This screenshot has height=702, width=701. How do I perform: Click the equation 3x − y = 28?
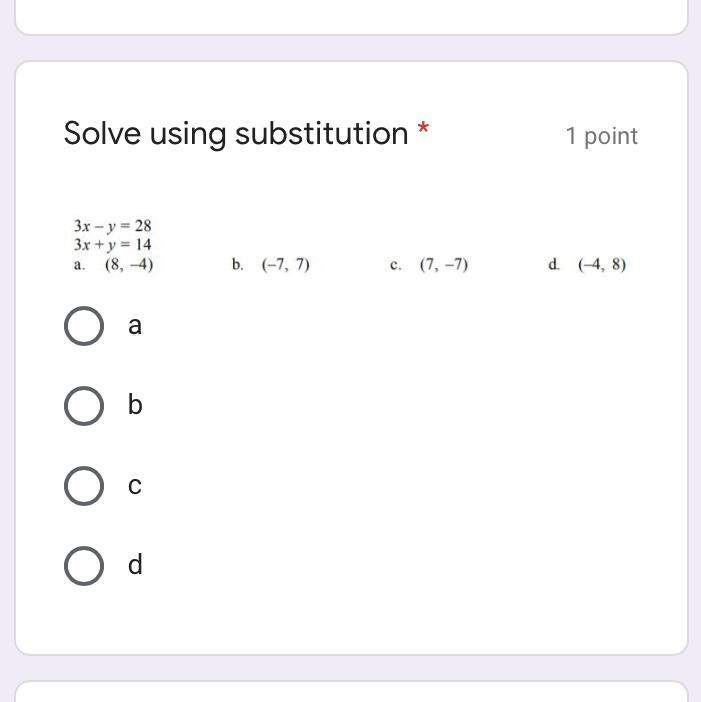(x=112, y=226)
